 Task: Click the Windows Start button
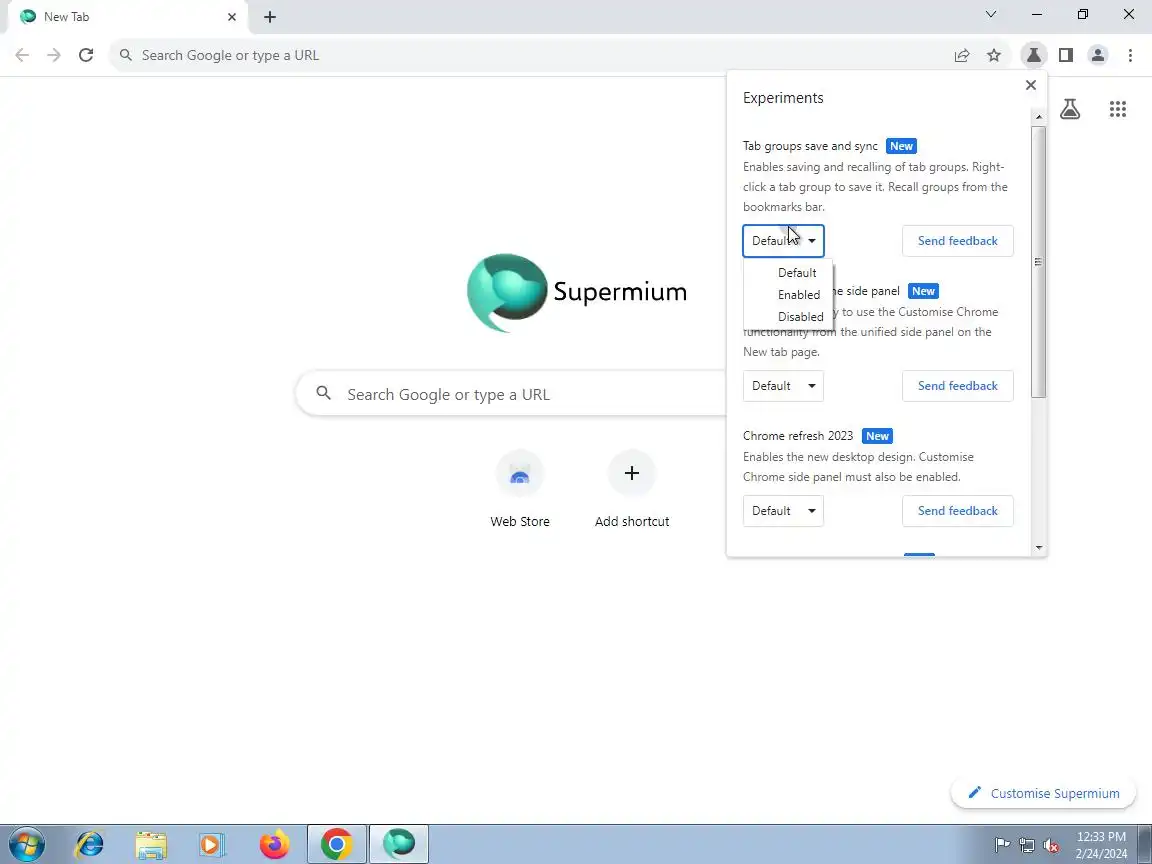tap(27, 845)
